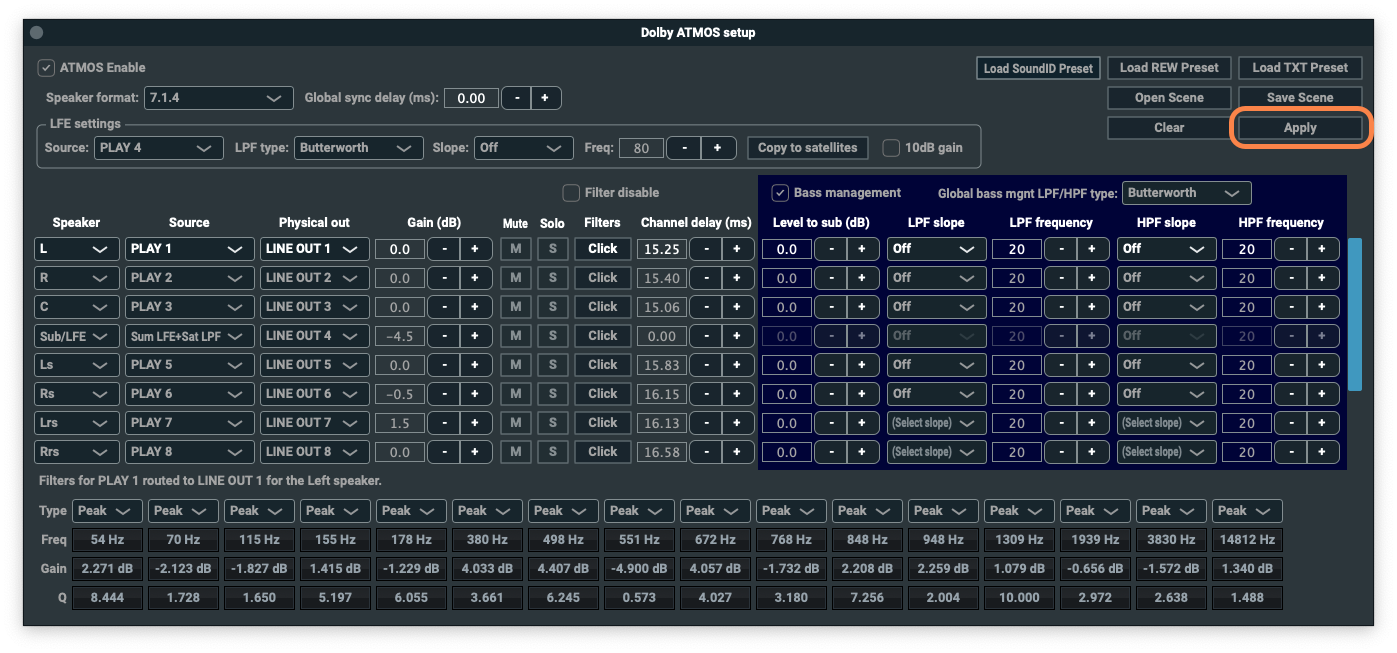
Task: Open the Sum LFE+Sat LPF source dropdown
Action: [x=190, y=336]
